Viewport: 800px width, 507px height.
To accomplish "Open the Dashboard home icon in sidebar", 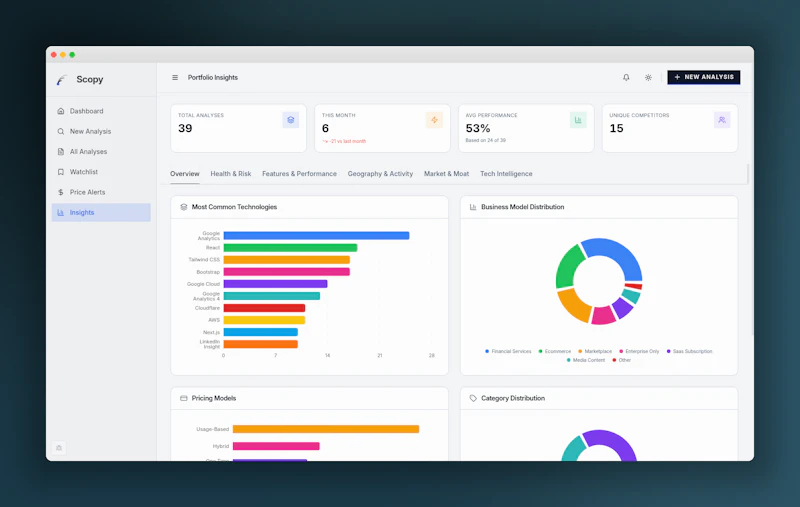I will click(x=61, y=111).
